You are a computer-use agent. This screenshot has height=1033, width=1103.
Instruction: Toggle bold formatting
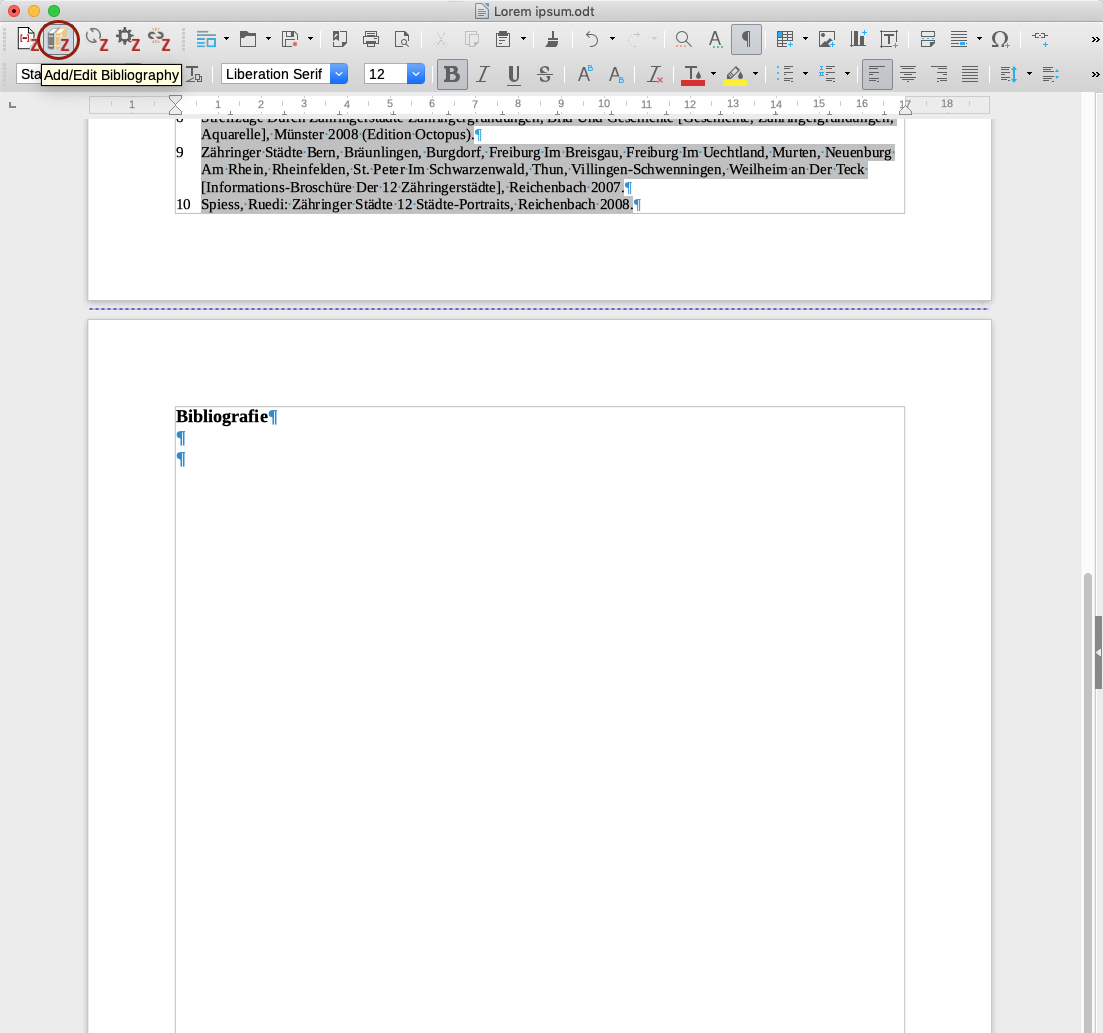pyautogui.click(x=452, y=74)
